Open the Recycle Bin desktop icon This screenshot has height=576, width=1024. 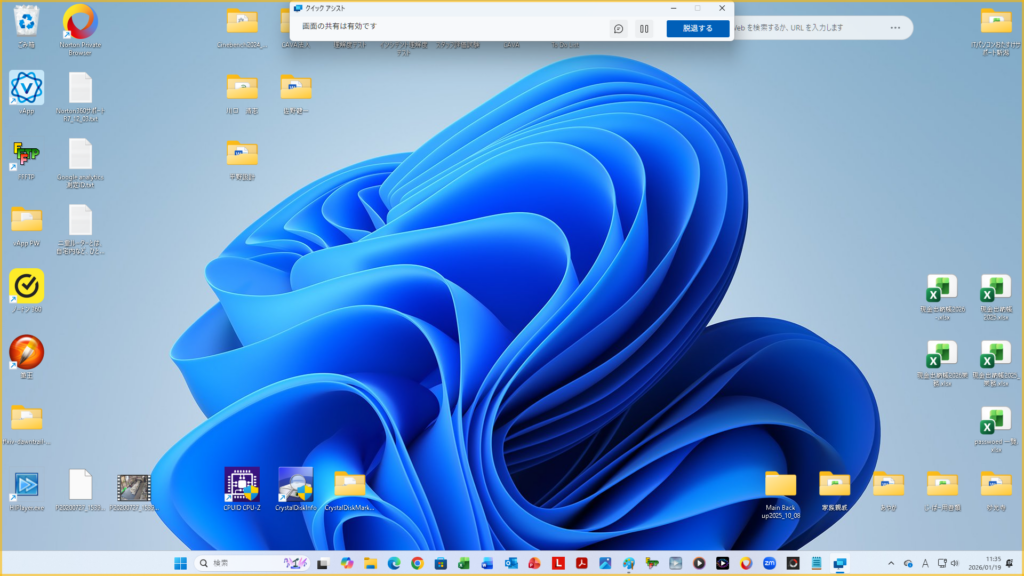point(26,22)
